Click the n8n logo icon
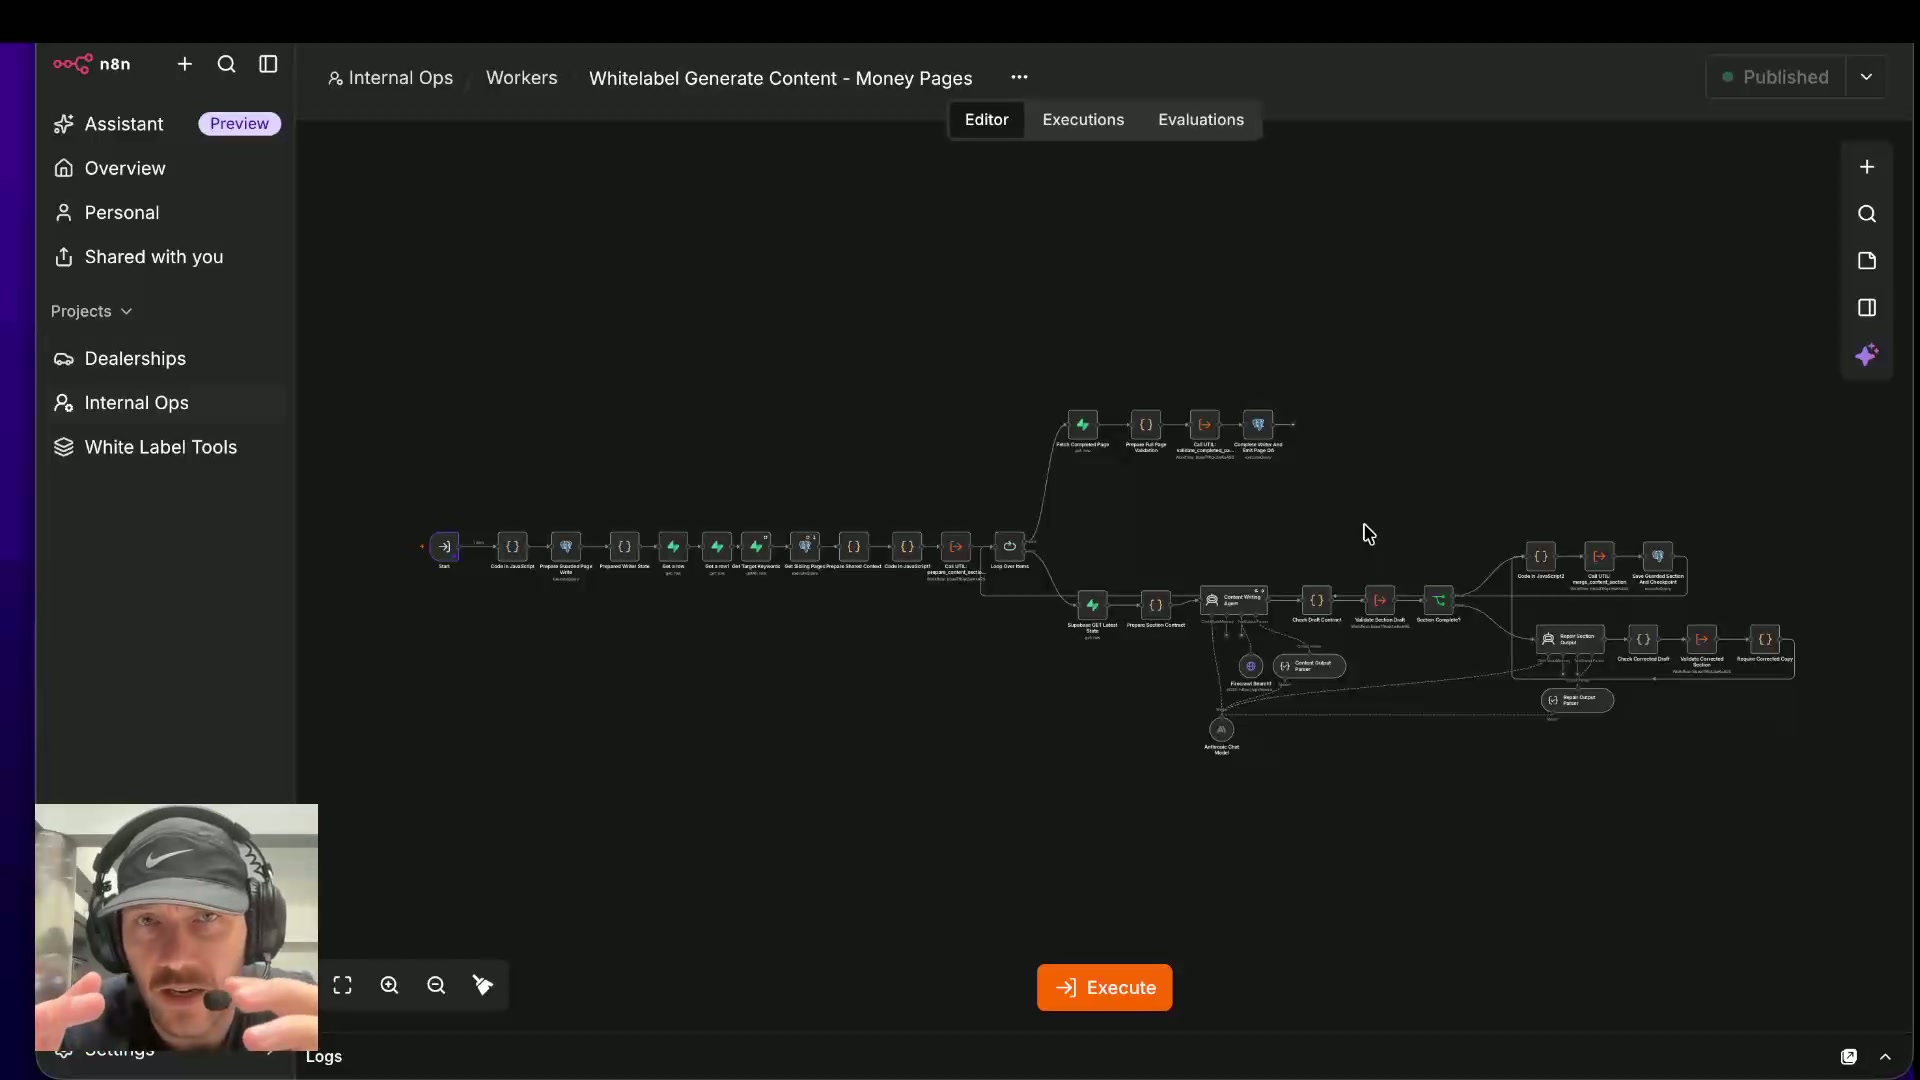This screenshot has width=1920, height=1080. point(73,64)
